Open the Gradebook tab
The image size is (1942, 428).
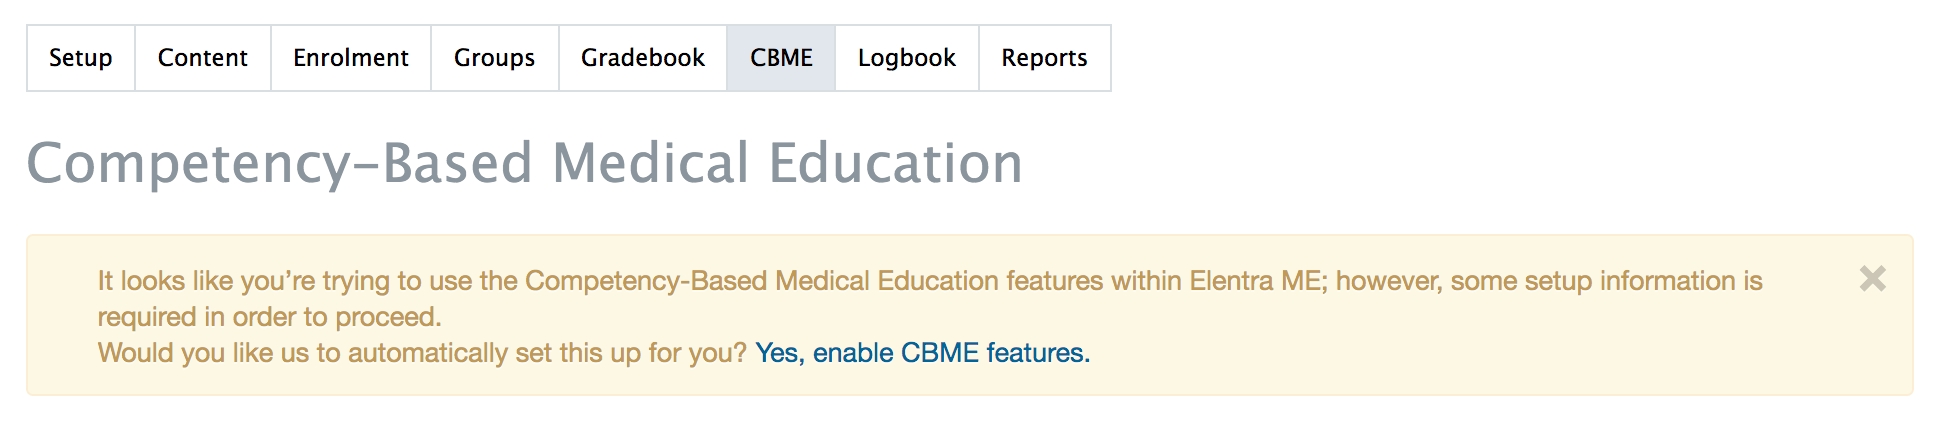pyautogui.click(x=643, y=58)
